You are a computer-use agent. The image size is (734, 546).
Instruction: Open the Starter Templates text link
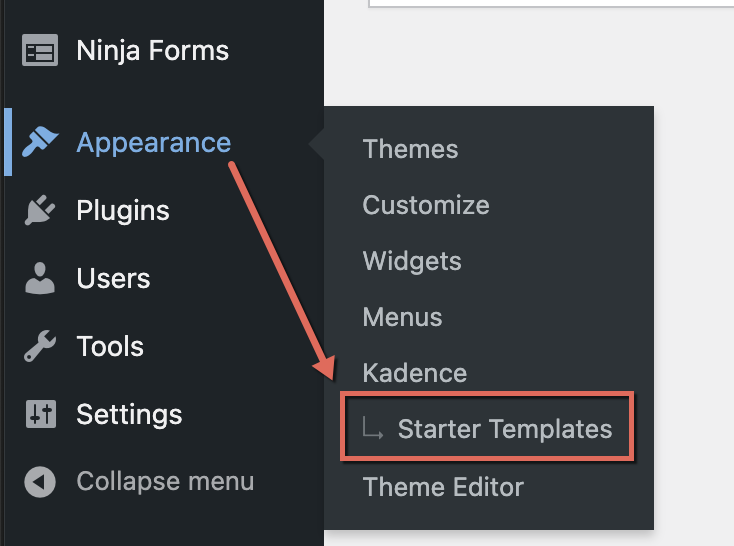click(504, 429)
